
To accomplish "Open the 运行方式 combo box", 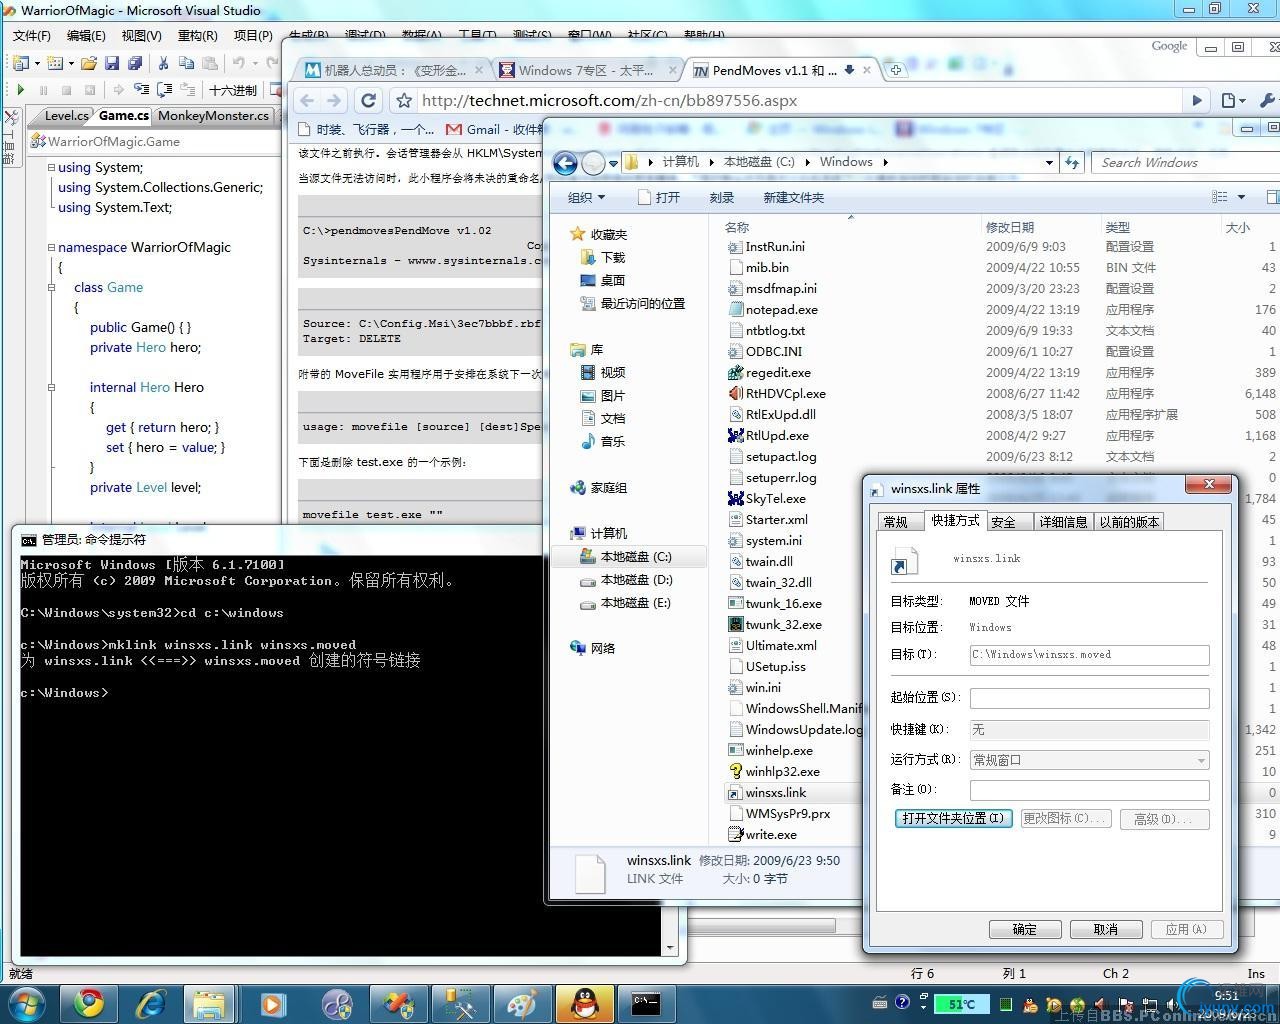I will [x=1089, y=760].
